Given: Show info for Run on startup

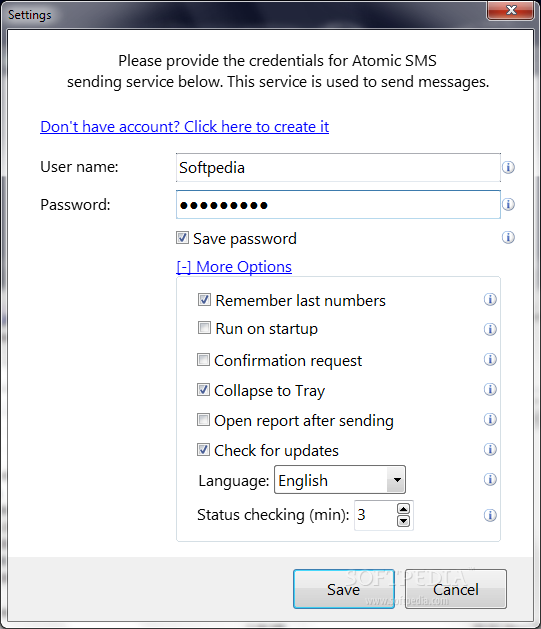Looking at the screenshot, I should pos(490,329).
